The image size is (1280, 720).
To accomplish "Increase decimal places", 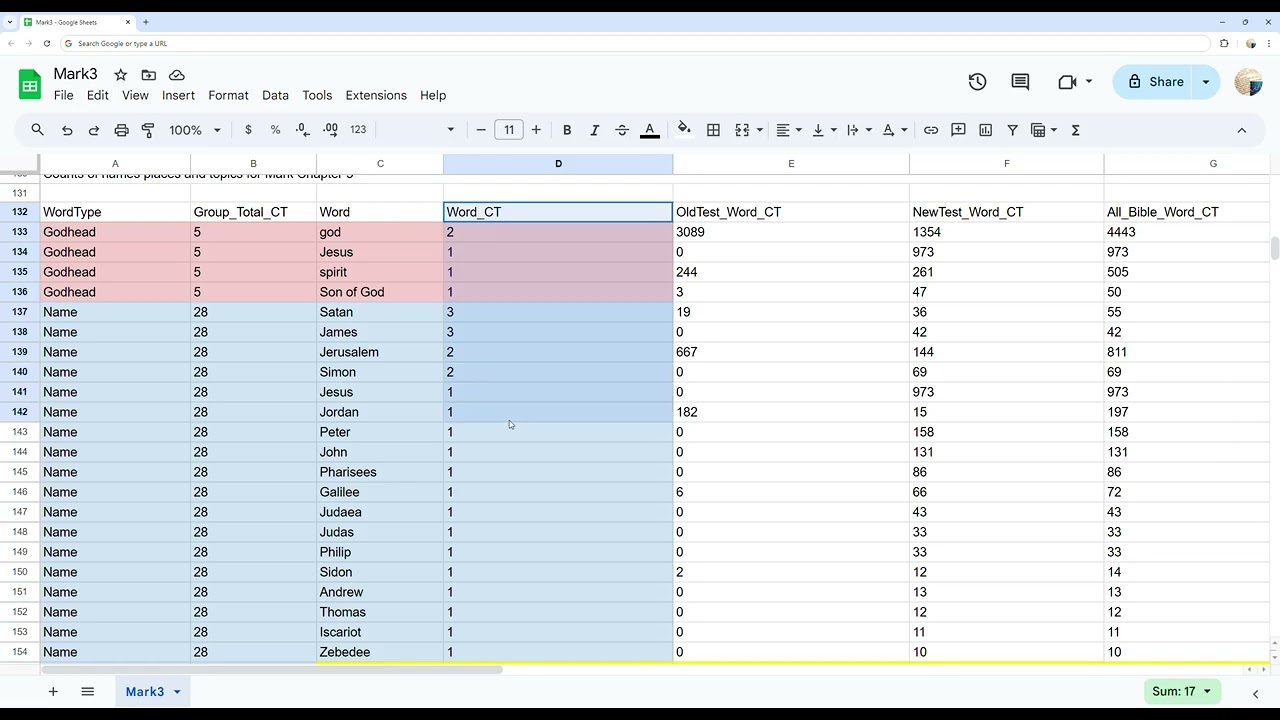I will [331, 130].
